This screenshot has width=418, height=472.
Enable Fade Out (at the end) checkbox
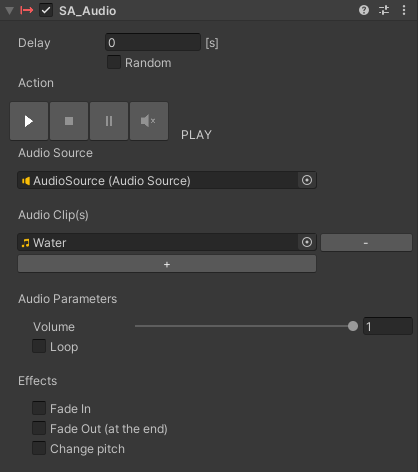pyautogui.click(x=39, y=428)
